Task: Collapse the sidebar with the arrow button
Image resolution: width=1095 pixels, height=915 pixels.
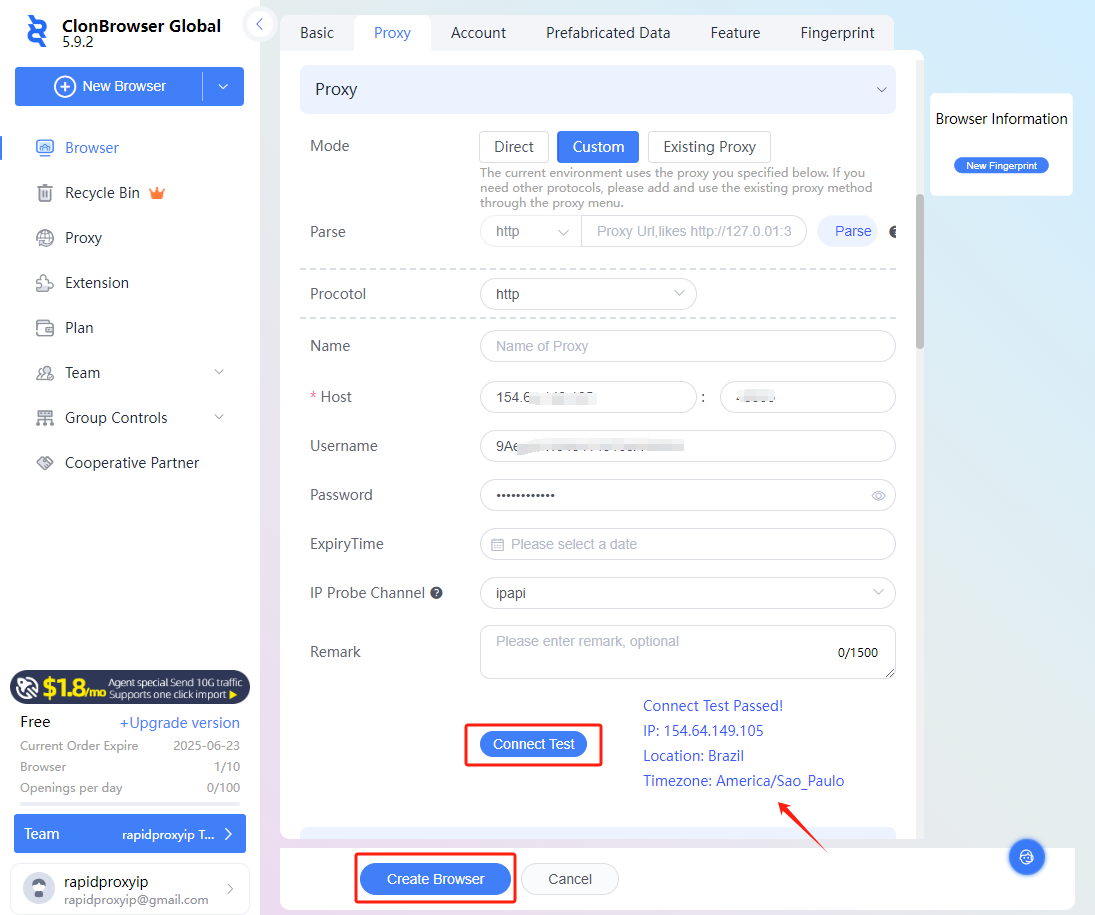Action: pyautogui.click(x=260, y=24)
